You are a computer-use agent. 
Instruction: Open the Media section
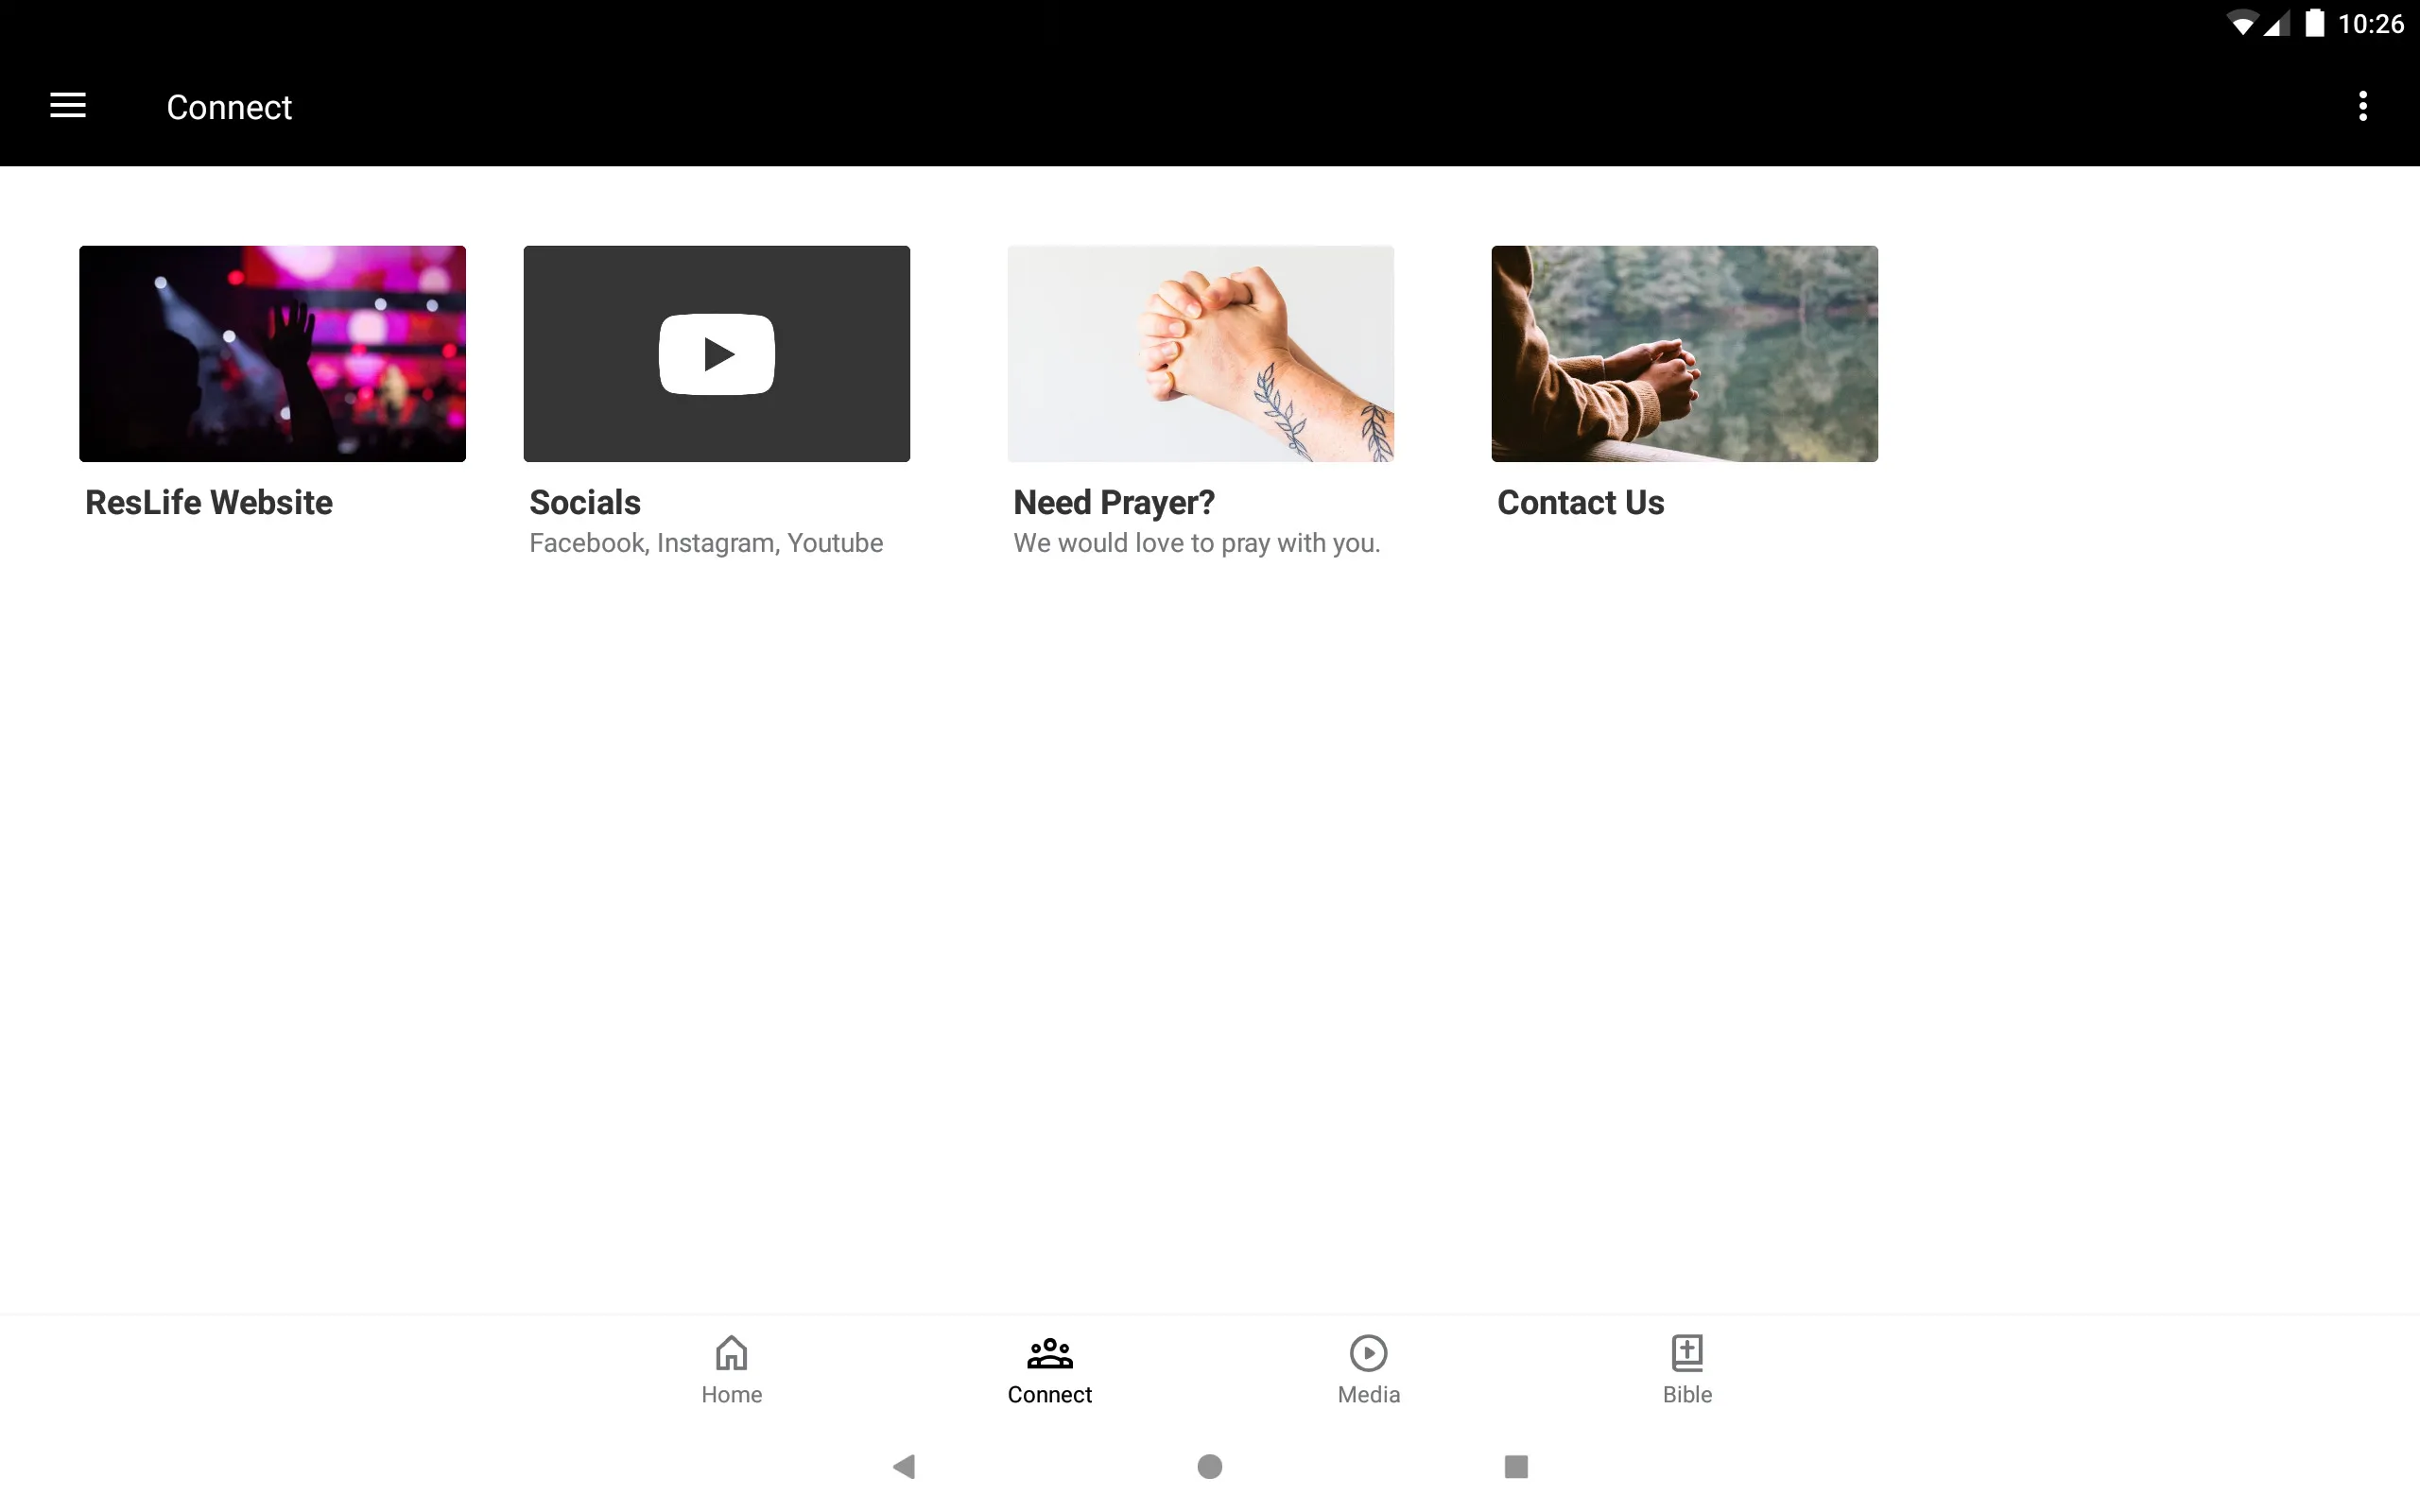pos(1368,1367)
